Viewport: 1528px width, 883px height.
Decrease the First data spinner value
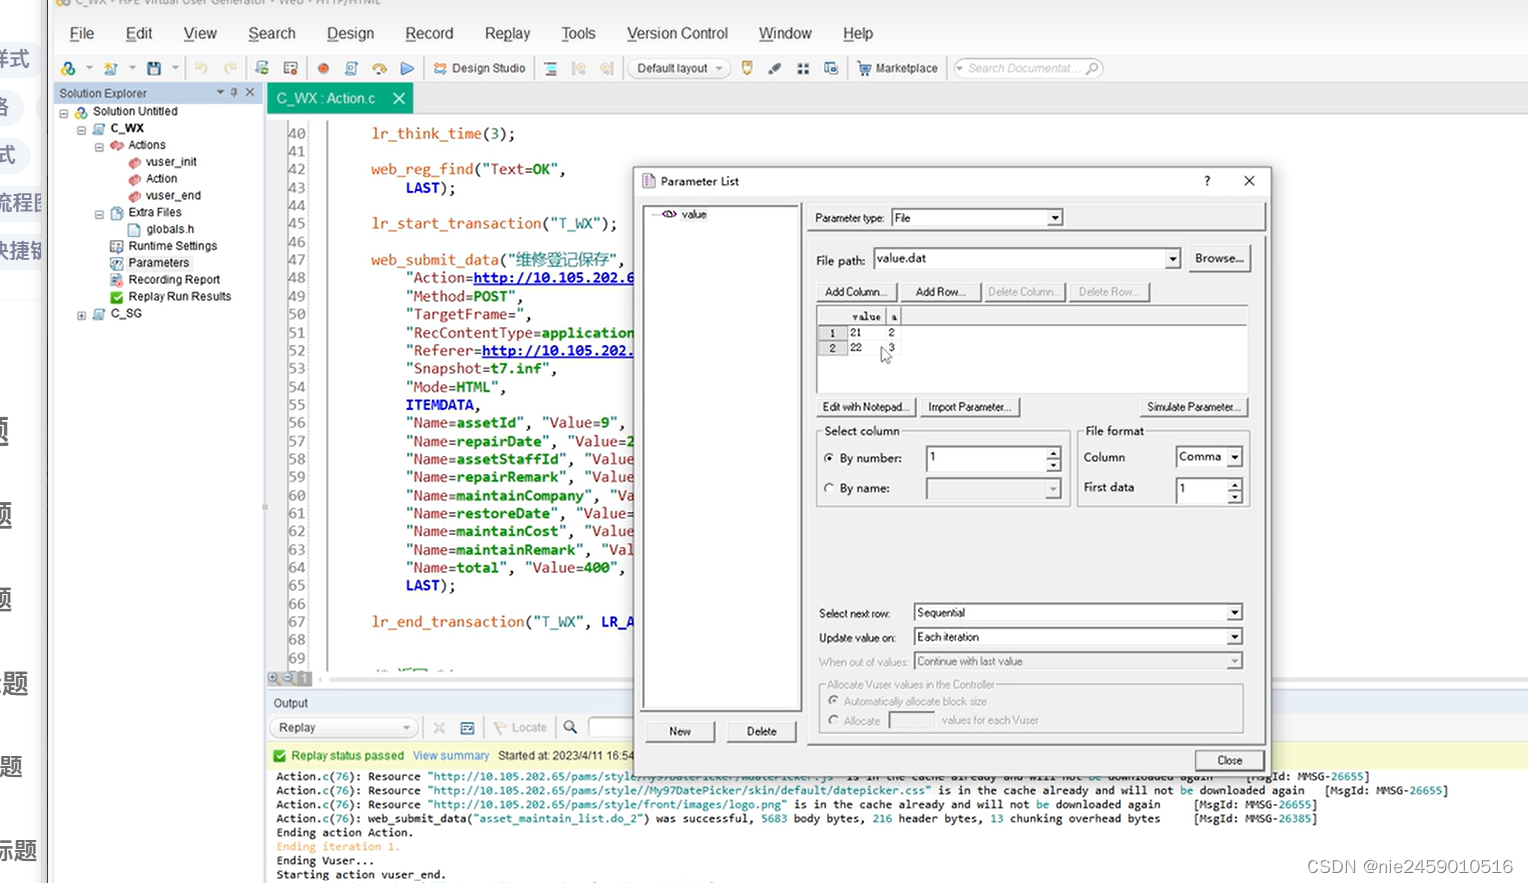[1235, 497]
